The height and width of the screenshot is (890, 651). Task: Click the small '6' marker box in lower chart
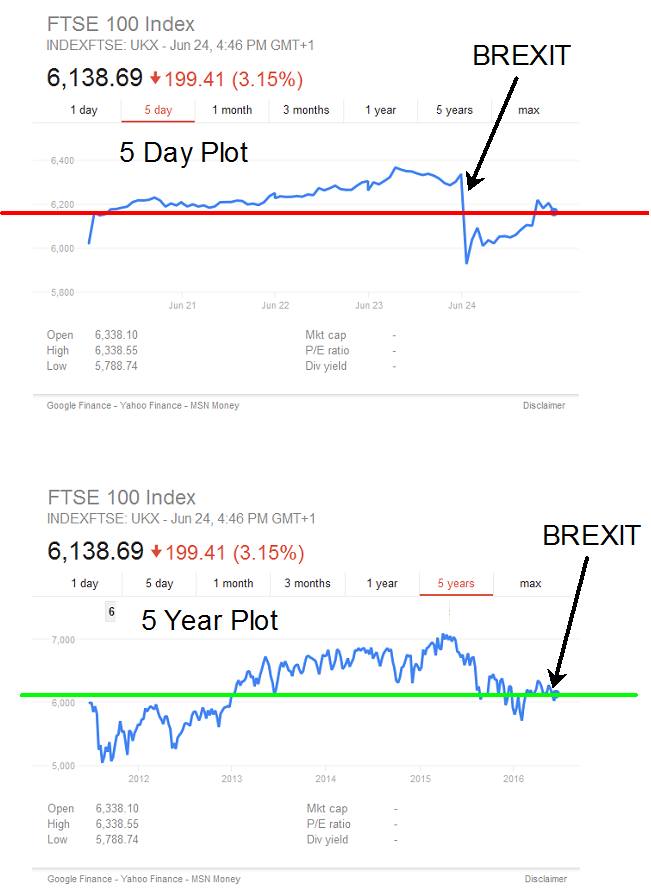(111, 612)
